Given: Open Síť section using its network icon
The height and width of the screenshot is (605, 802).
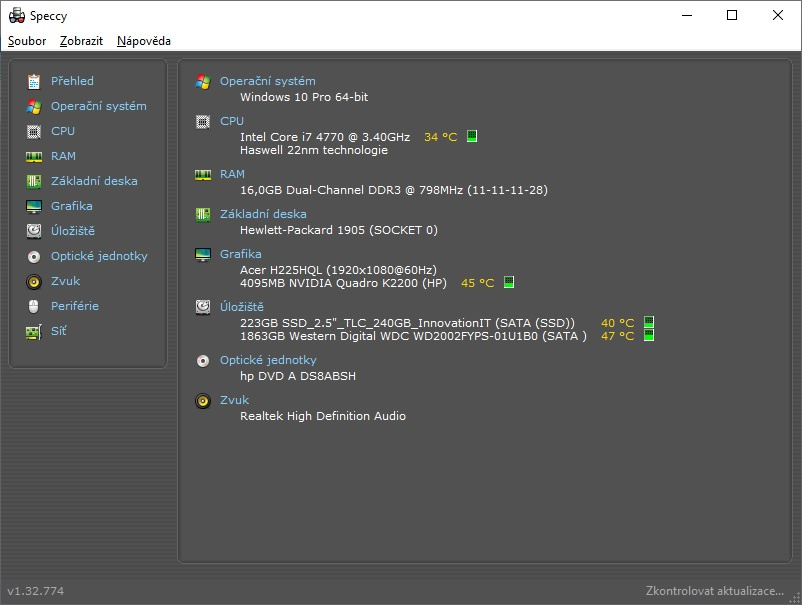Looking at the screenshot, I should coord(33,330).
